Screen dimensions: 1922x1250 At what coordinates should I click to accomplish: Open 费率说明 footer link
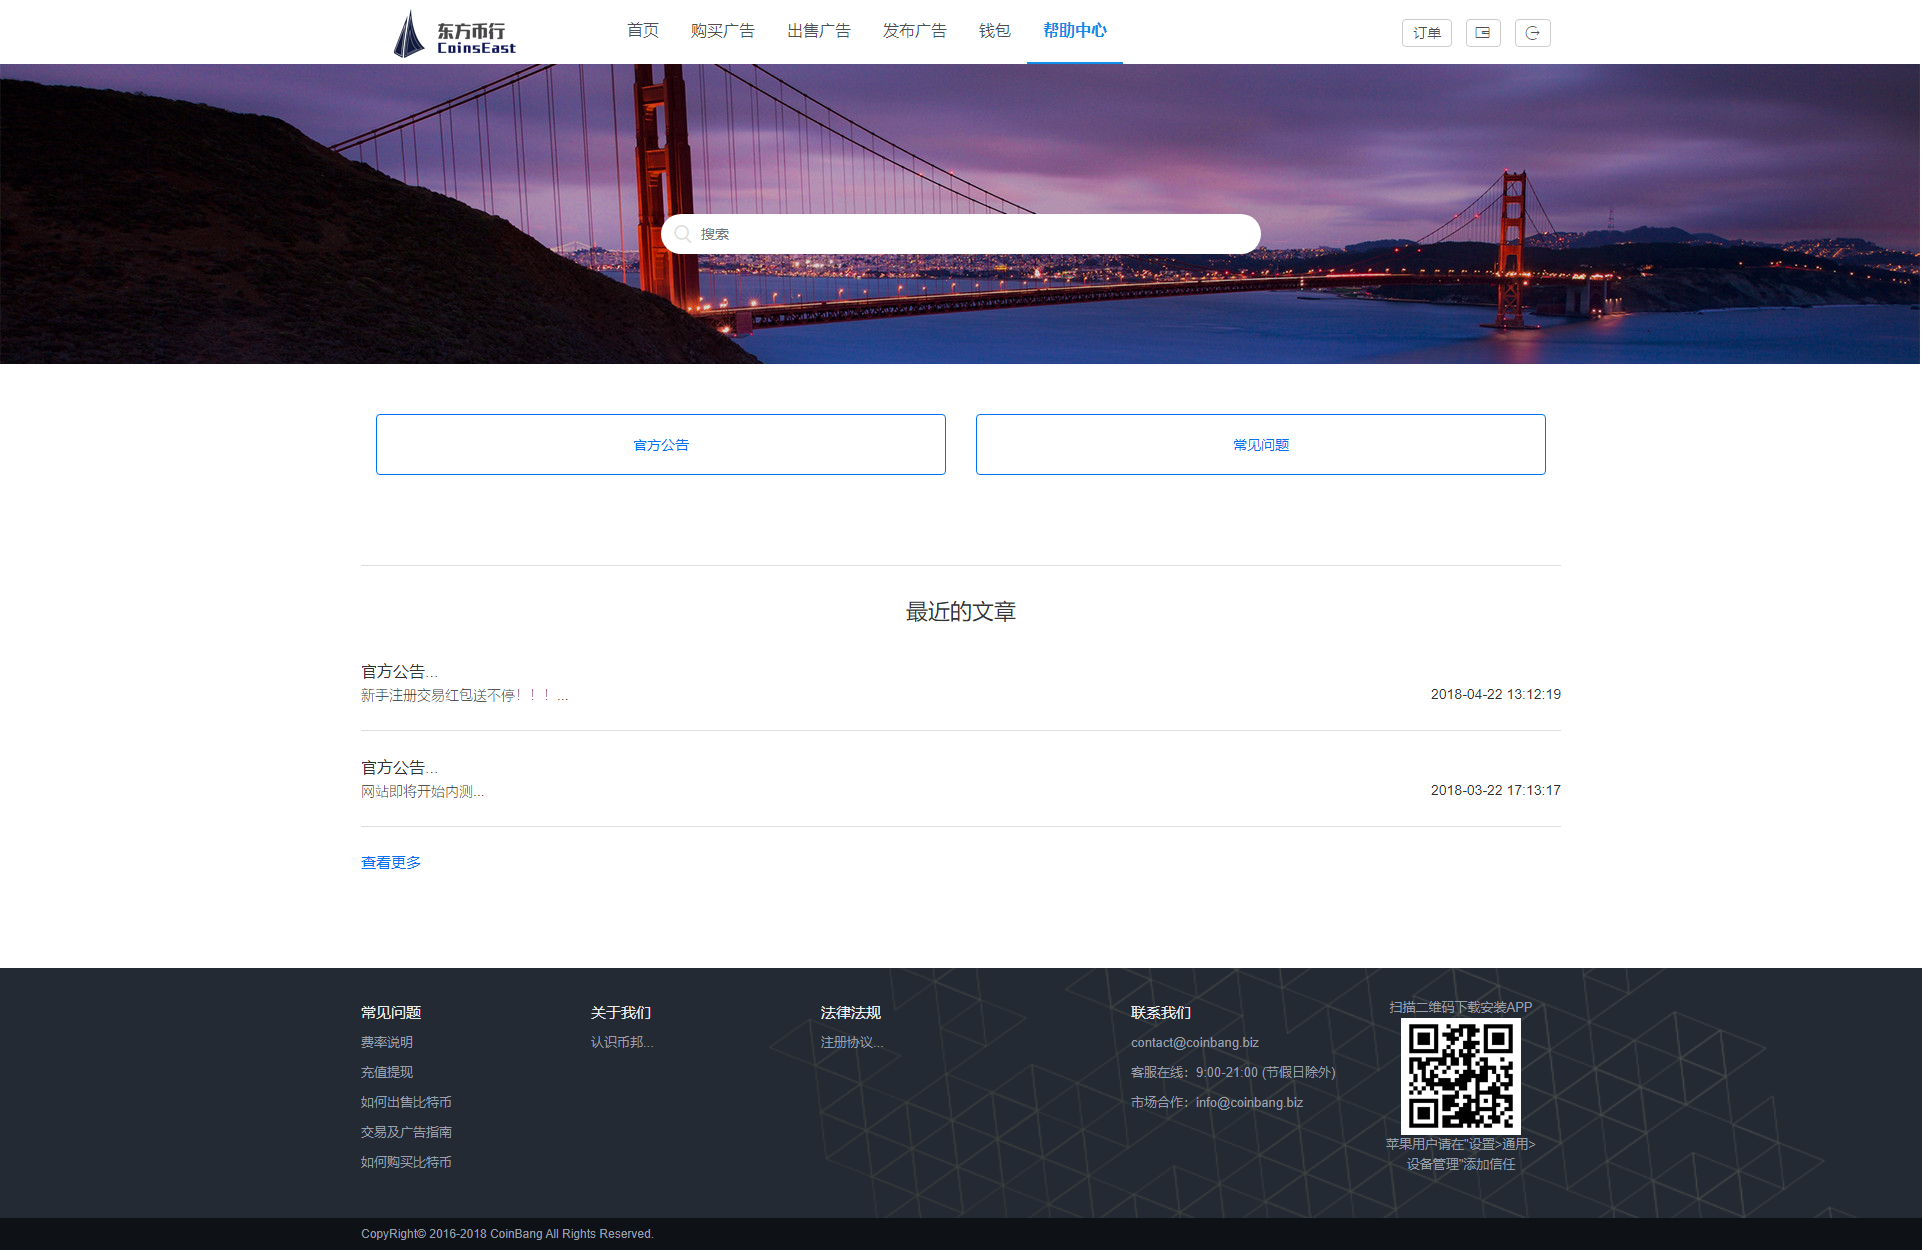coord(387,1042)
